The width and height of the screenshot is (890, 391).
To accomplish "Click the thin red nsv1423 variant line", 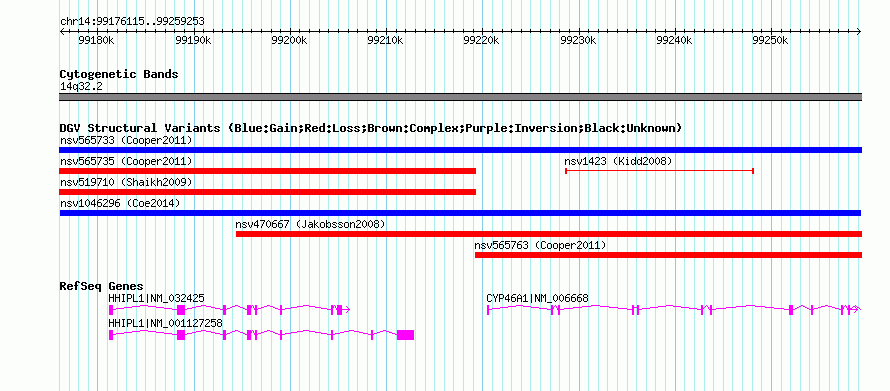I will point(660,170).
